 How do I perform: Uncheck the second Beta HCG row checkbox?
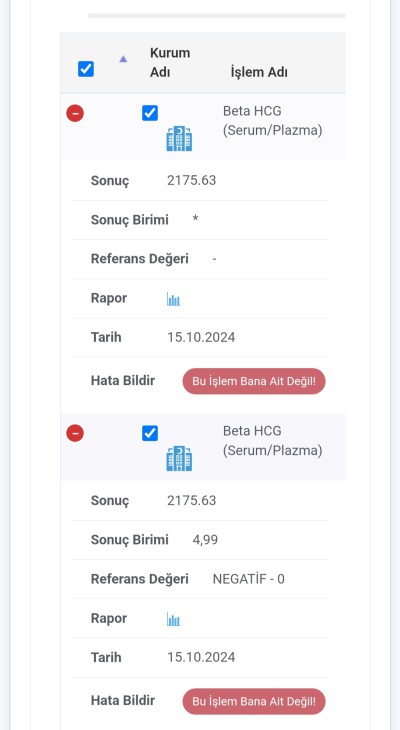pyautogui.click(x=150, y=433)
